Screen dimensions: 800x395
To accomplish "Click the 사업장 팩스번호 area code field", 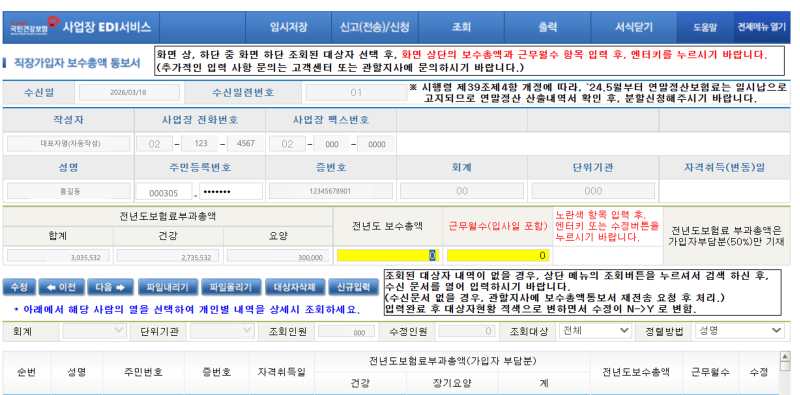I will pyautogui.click(x=287, y=144).
